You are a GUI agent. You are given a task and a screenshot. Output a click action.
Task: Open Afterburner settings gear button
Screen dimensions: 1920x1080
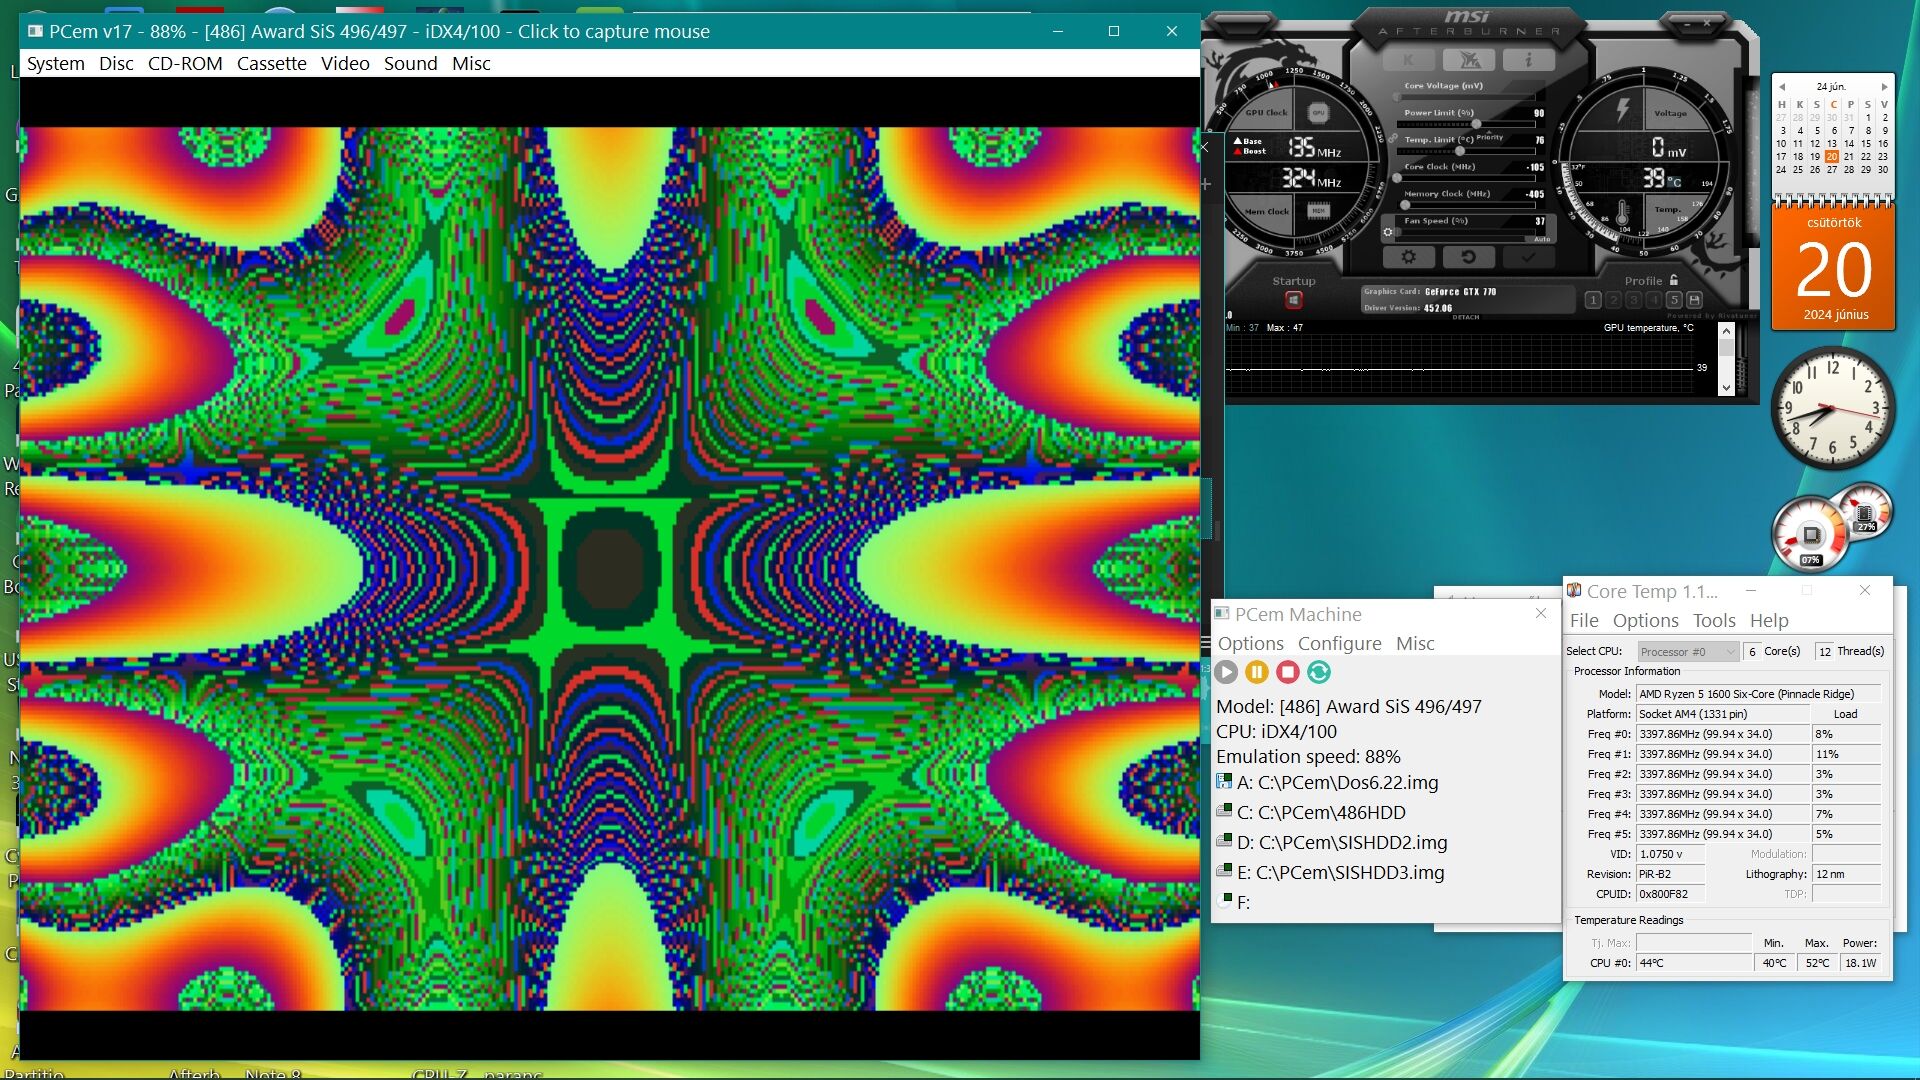click(x=1408, y=257)
